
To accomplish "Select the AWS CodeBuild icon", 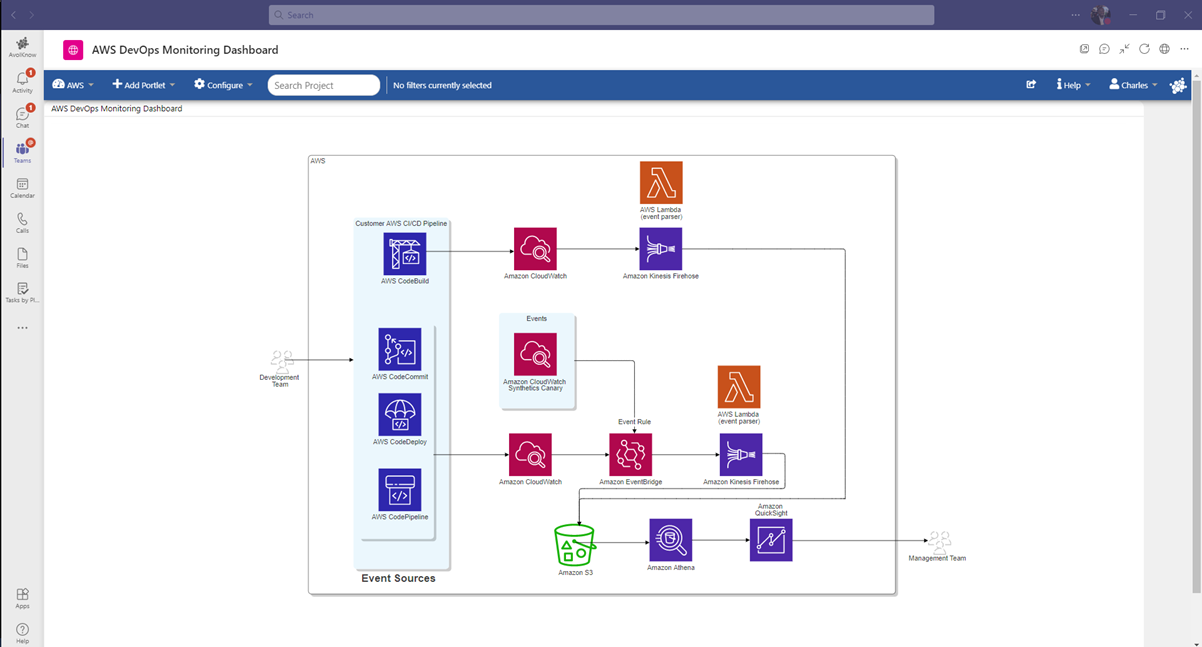I will point(405,254).
